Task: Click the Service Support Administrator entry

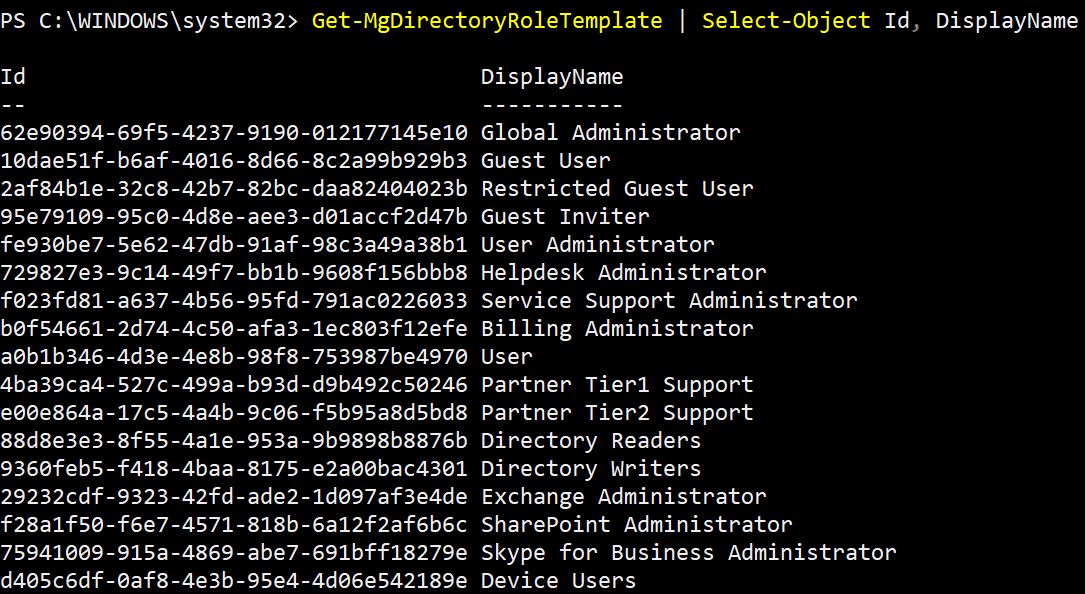Action: pyautogui.click(x=669, y=300)
